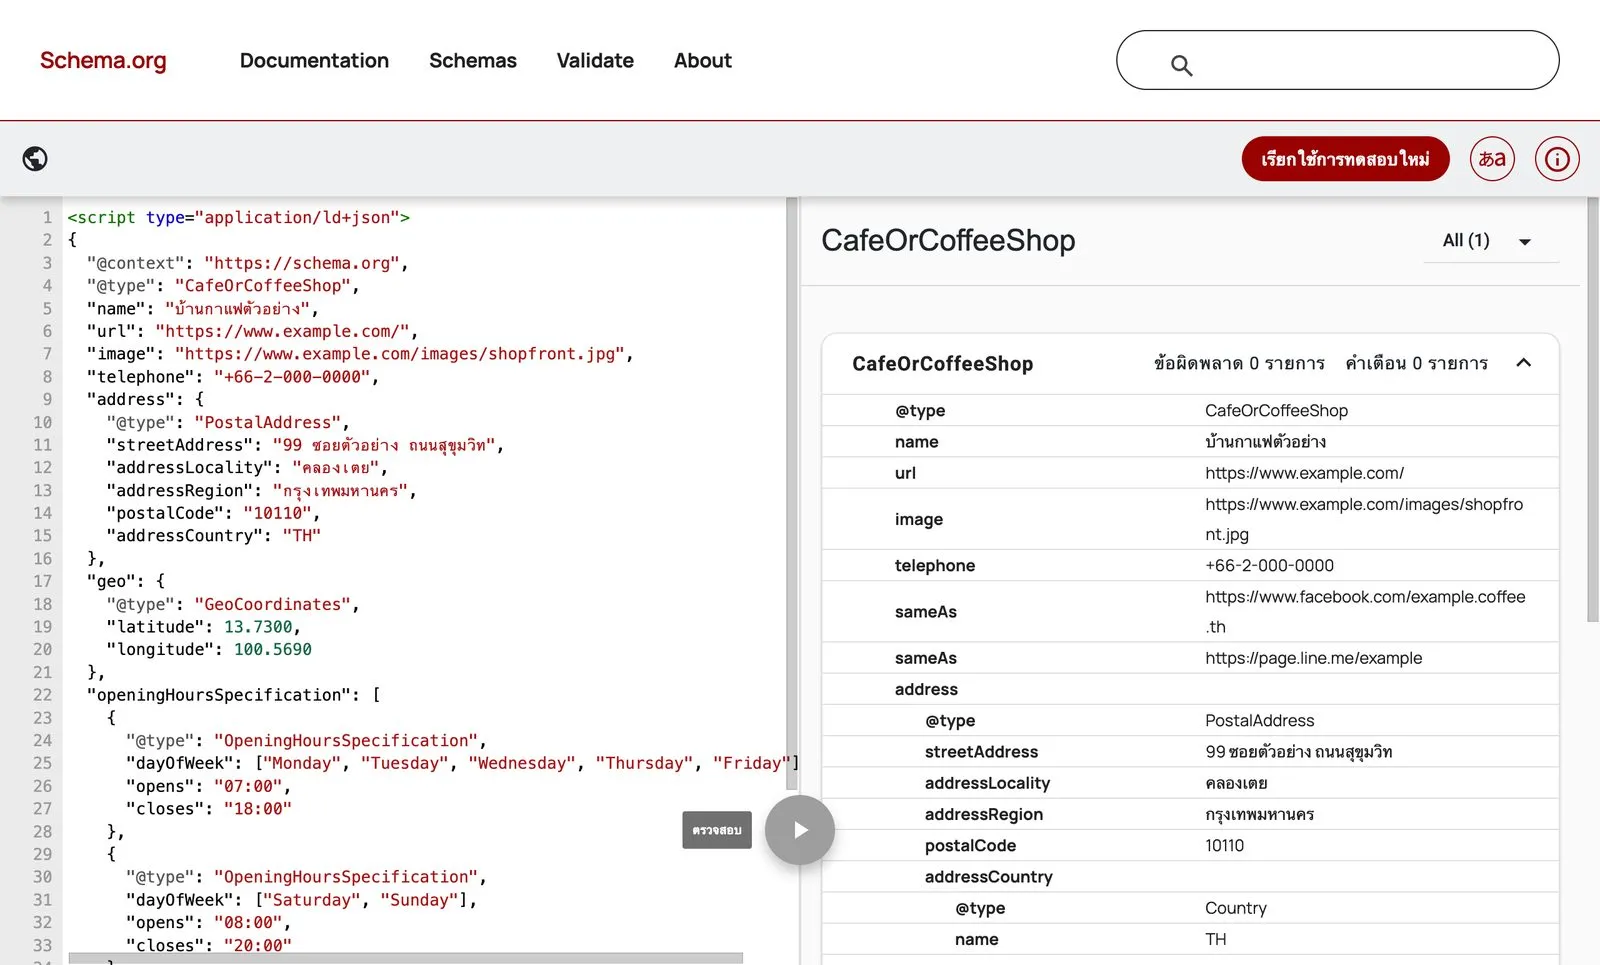Open the info circle icon
Image resolution: width=1600 pixels, height=965 pixels.
pos(1557,159)
